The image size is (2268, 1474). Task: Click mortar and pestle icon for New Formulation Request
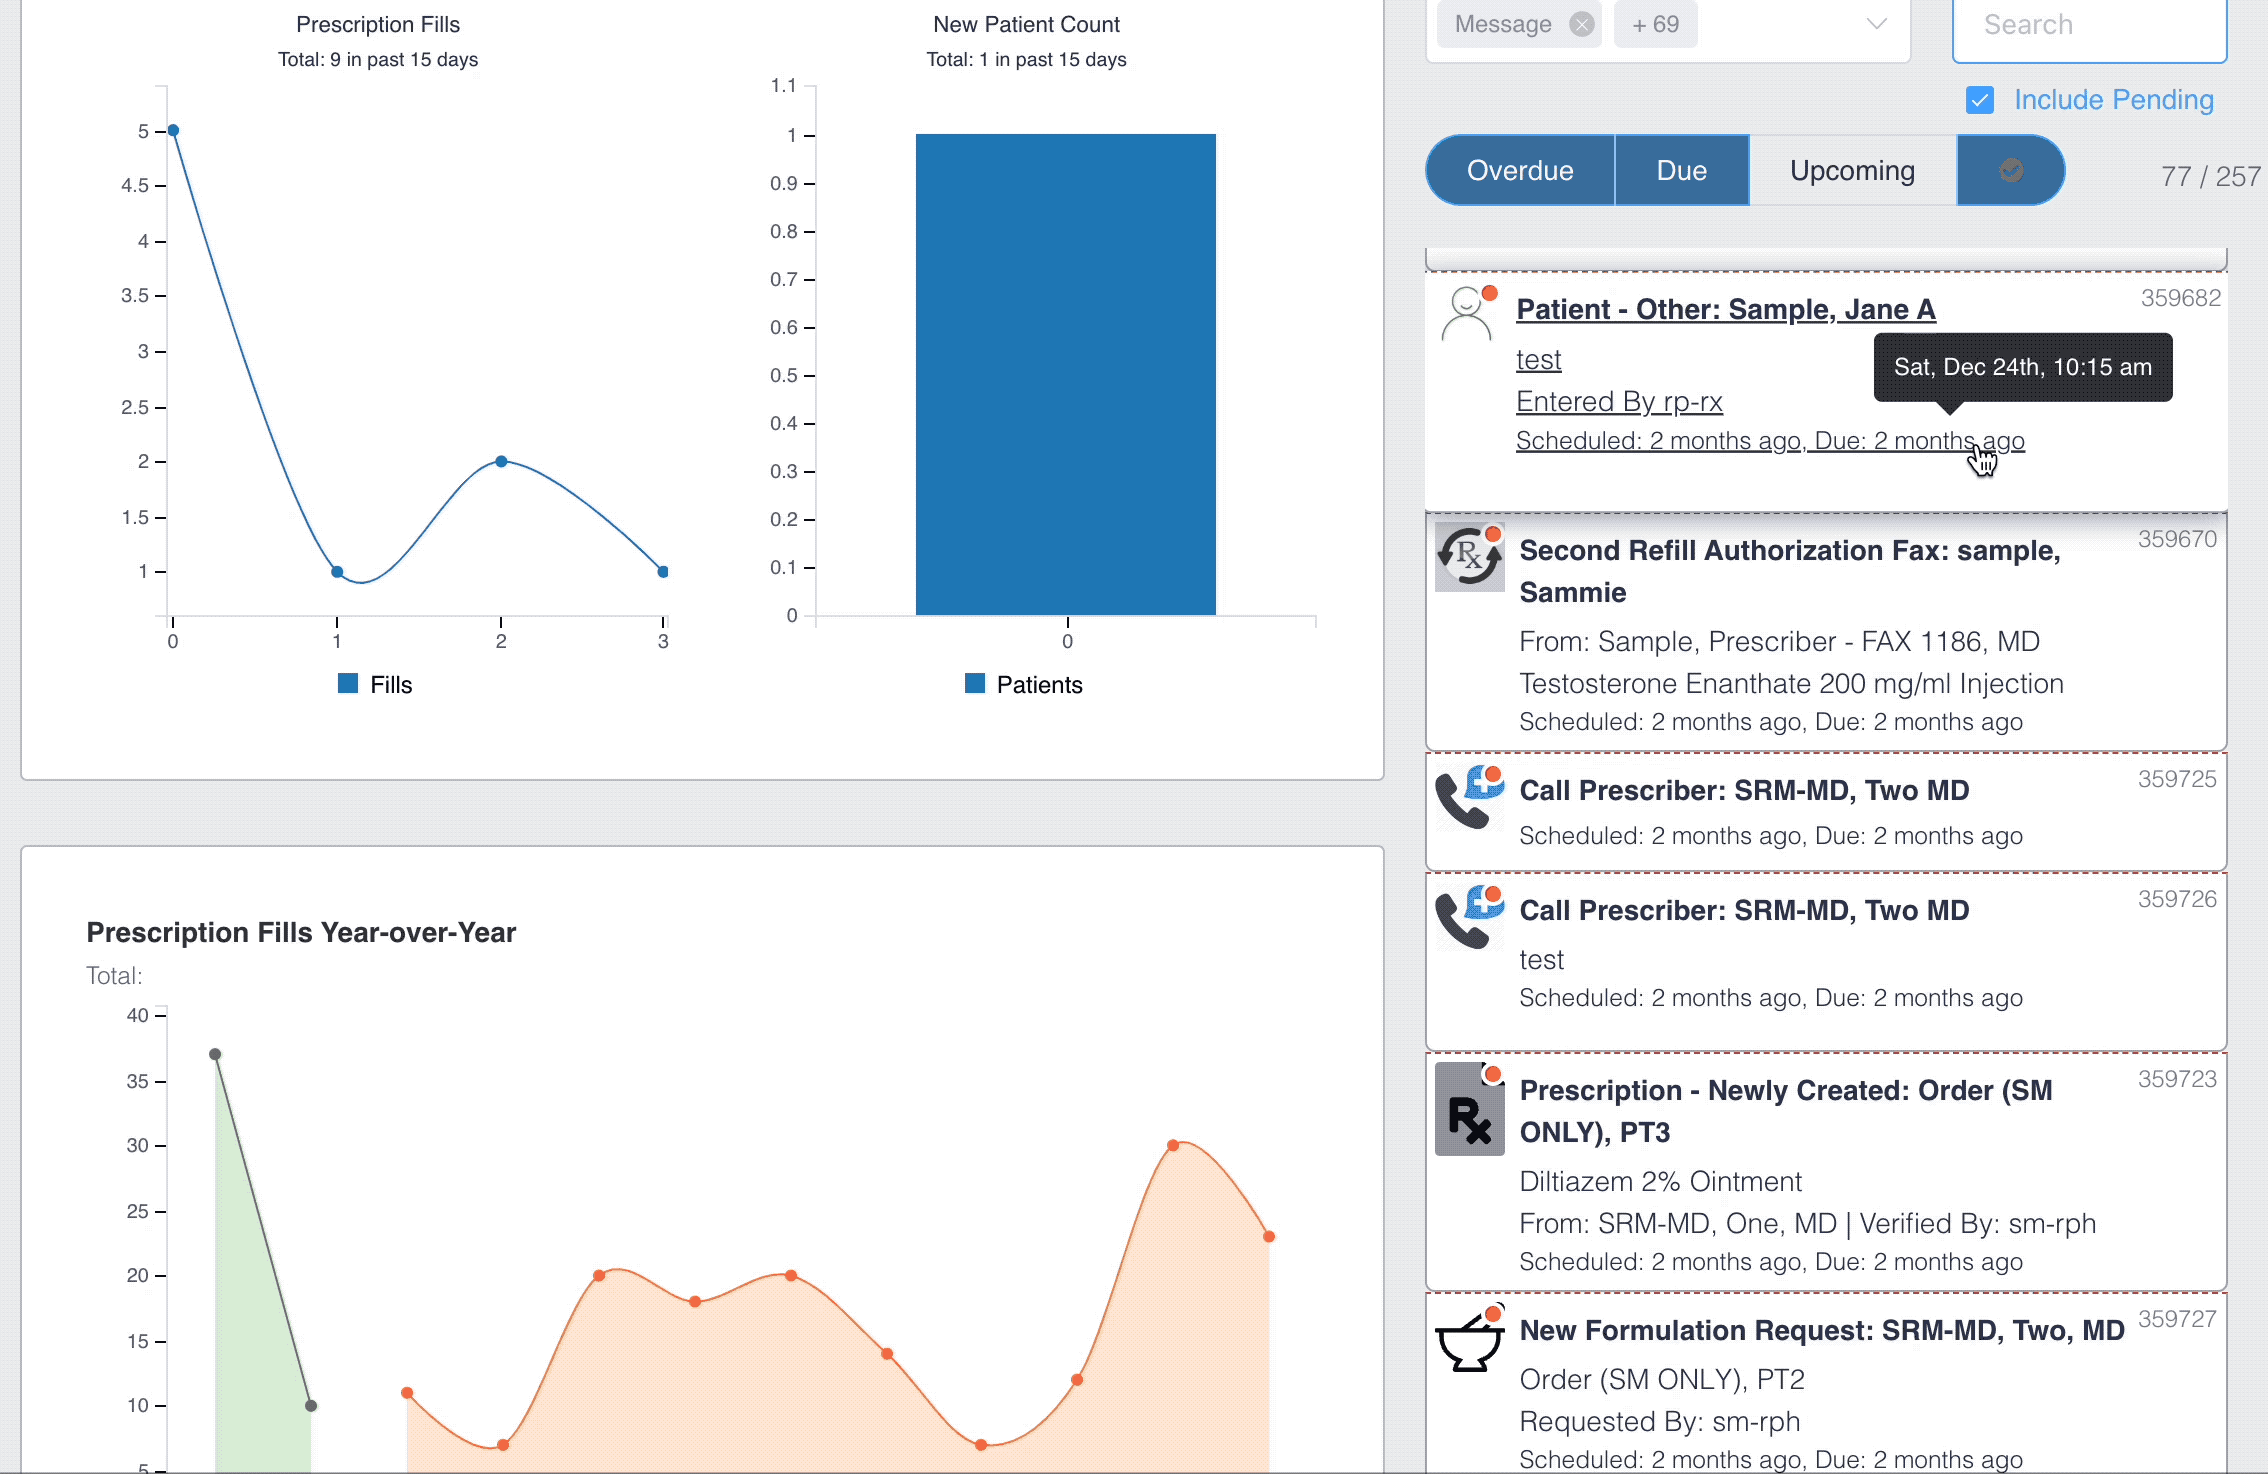[1469, 1339]
